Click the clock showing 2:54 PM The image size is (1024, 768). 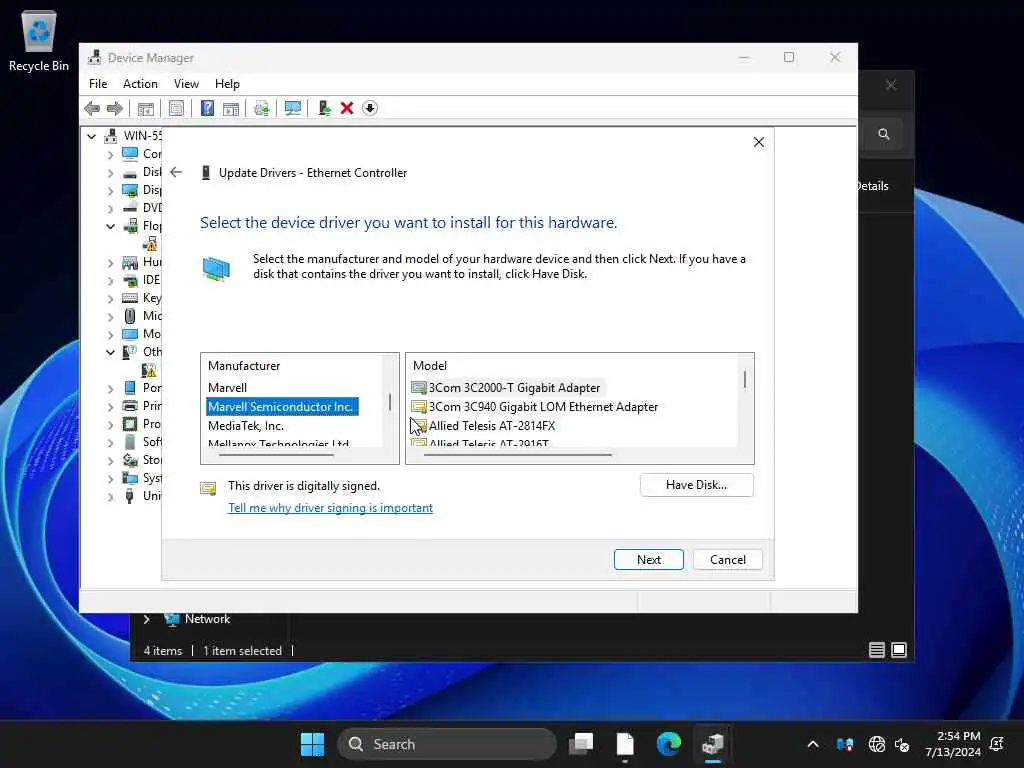(952, 744)
